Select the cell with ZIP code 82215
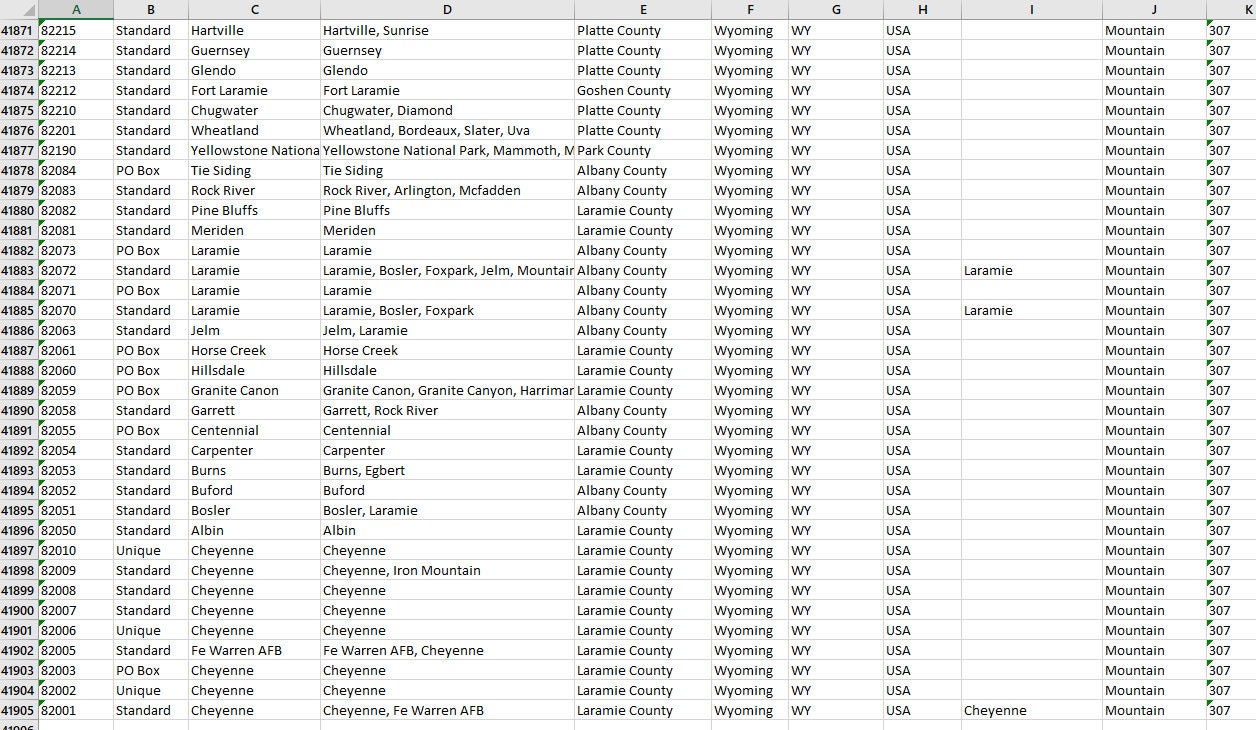Viewport: 1256px width, 730px height. coord(76,30)
